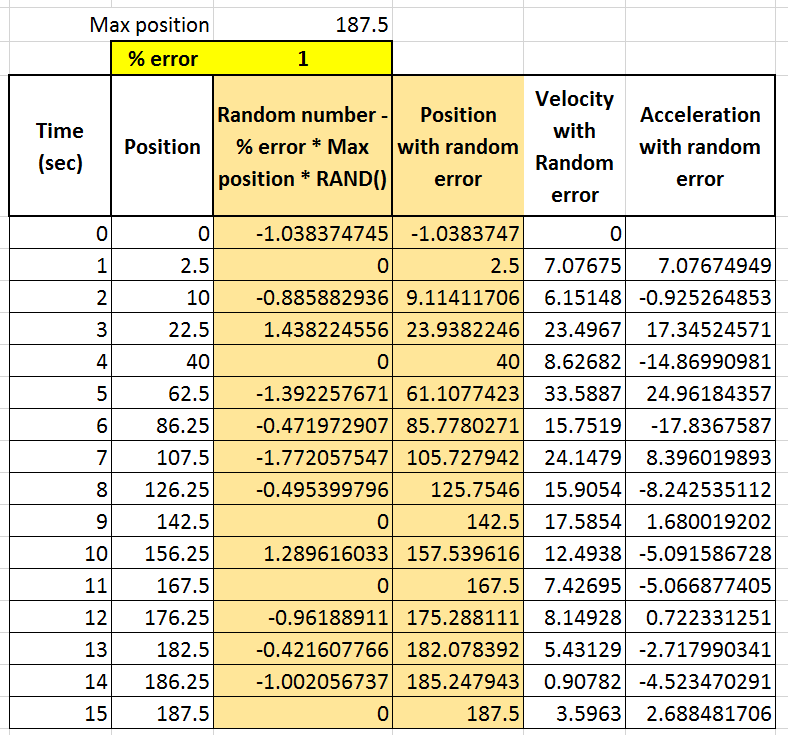The width and height of the screenshot is (788, 735).
Task: Click velocity 24.1479
Action: point(574,457)
